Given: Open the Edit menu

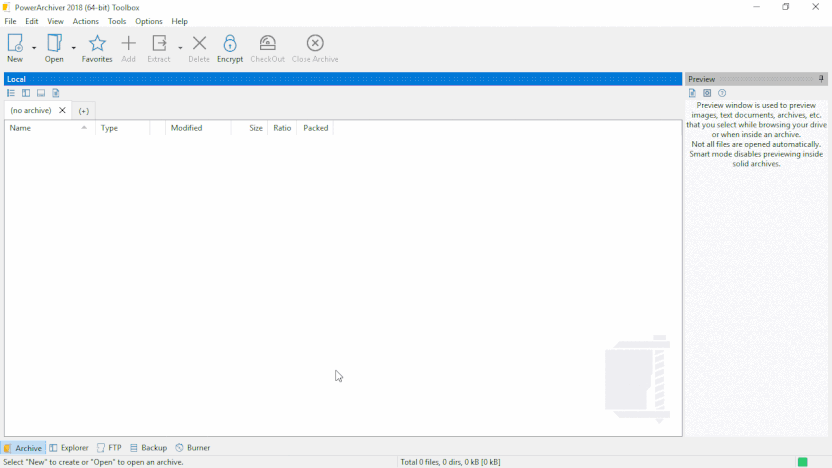Looking at the screenshot, I should 32,21.
